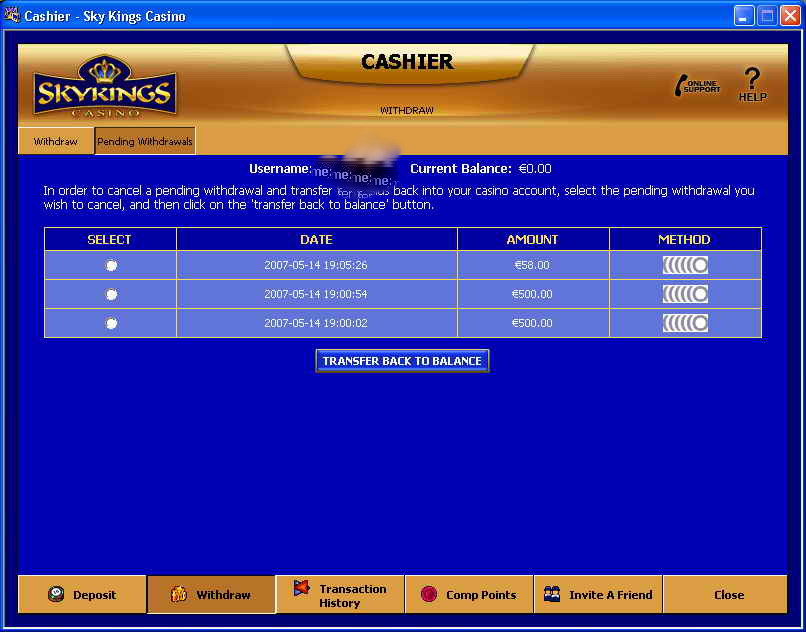Click the SELECT column header
Screen dimensions: 806x632
click(x=110, y=240)
